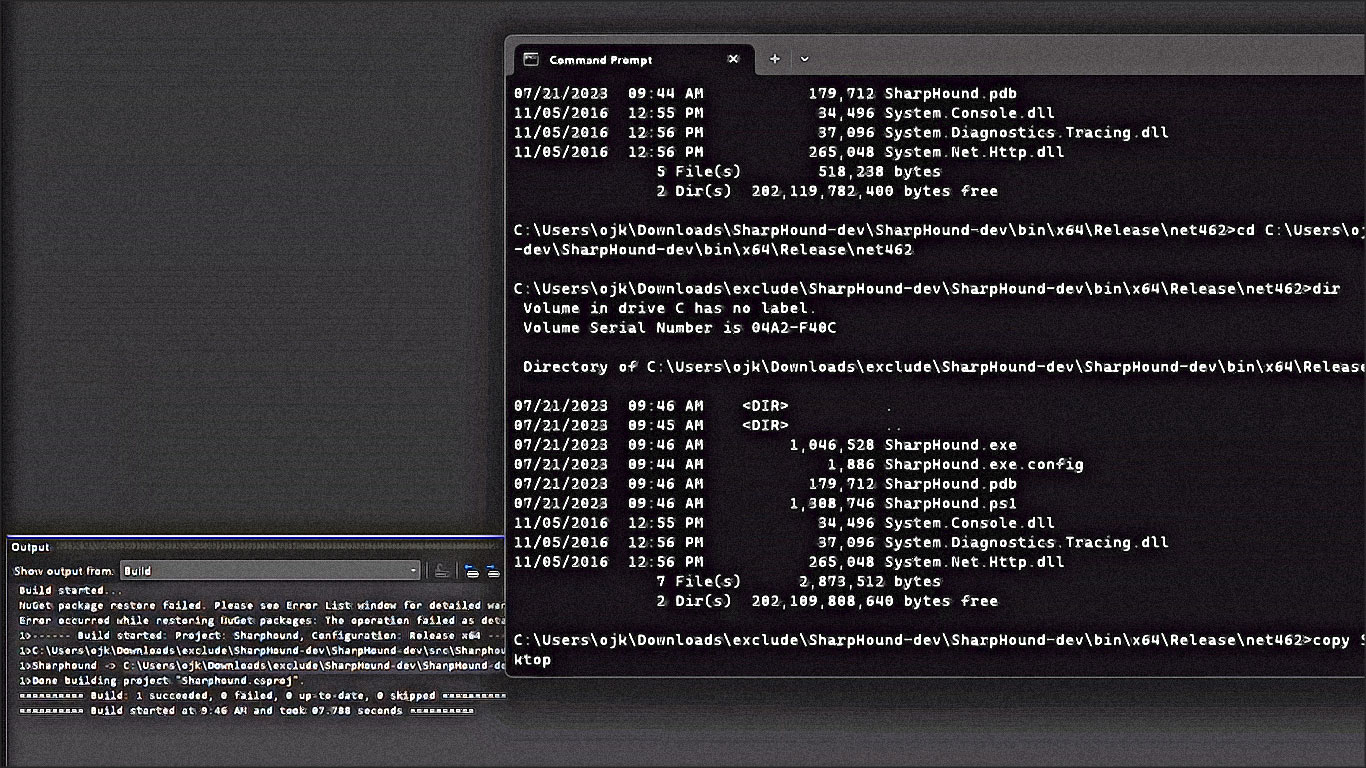Click the 1>C:\Users\ojk src path output line
This screenshot has width=1366, height=768.
262,650
